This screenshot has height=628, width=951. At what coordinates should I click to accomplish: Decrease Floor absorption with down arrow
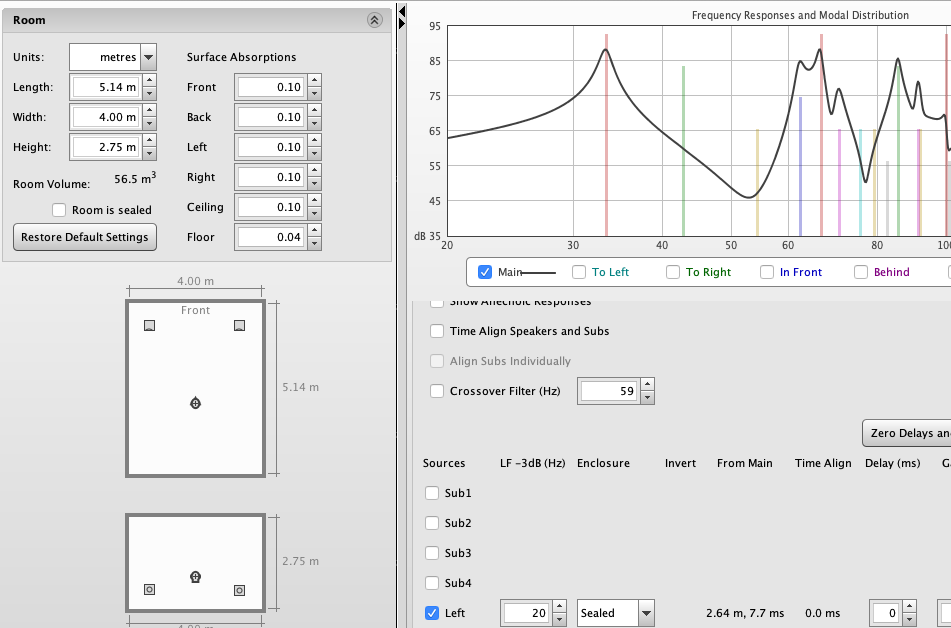[314, 243]
